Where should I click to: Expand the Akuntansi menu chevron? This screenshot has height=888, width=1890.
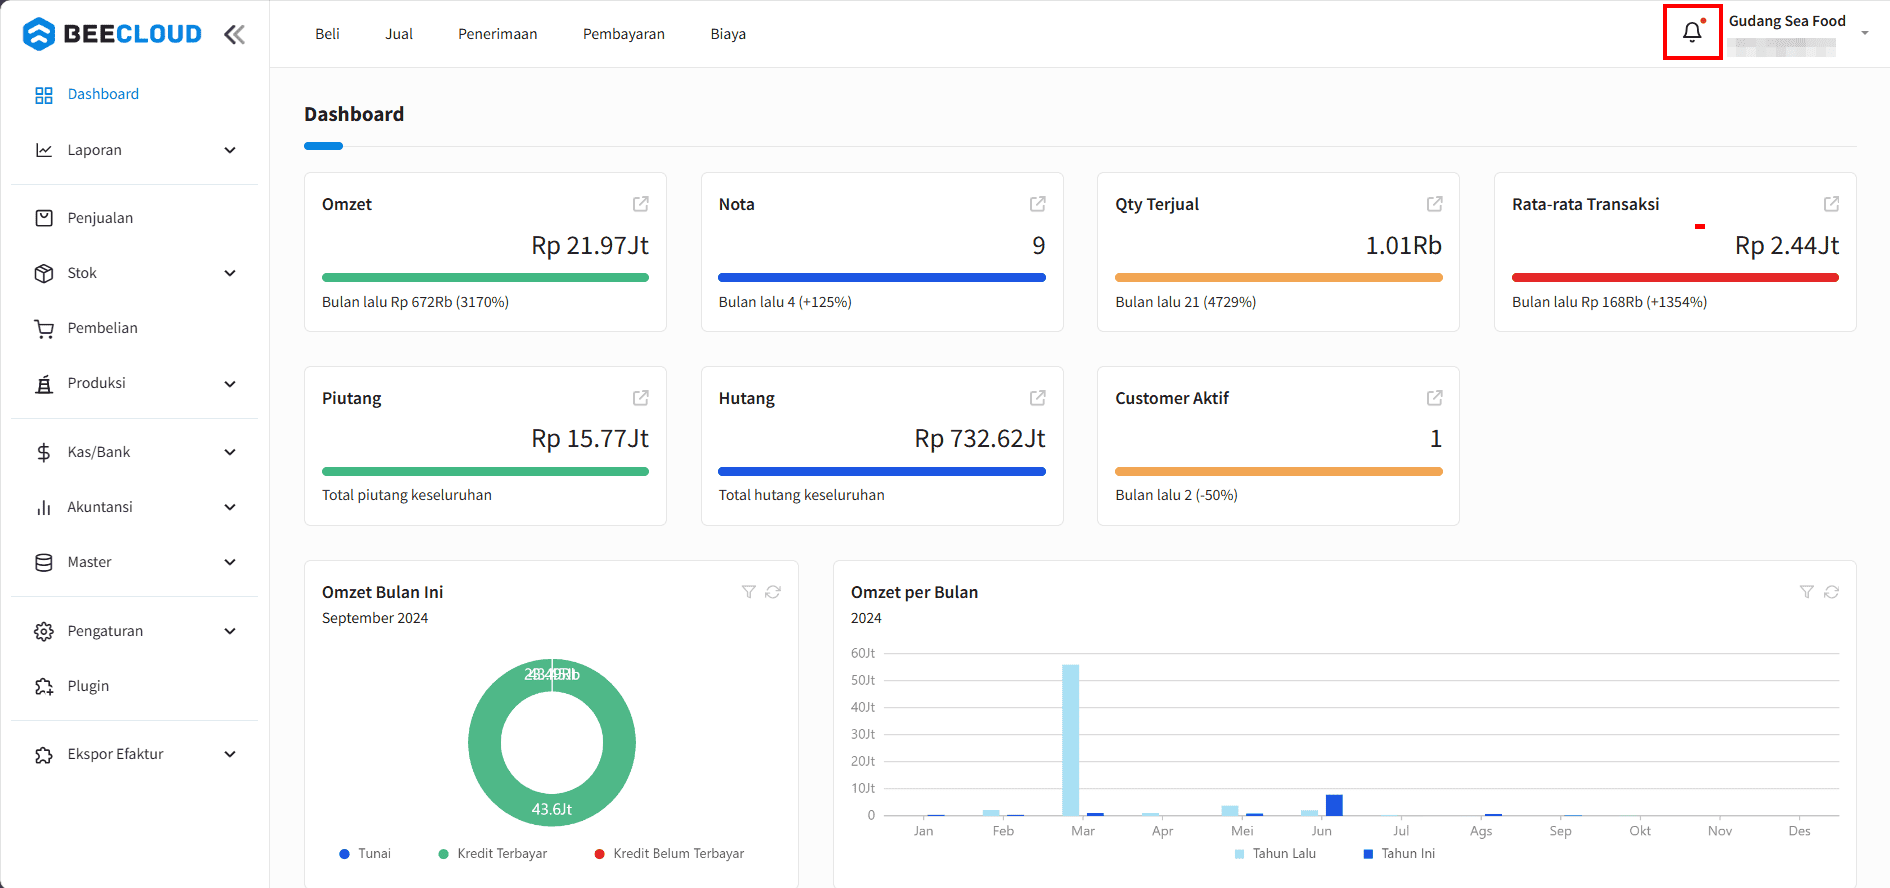(230, 507)
